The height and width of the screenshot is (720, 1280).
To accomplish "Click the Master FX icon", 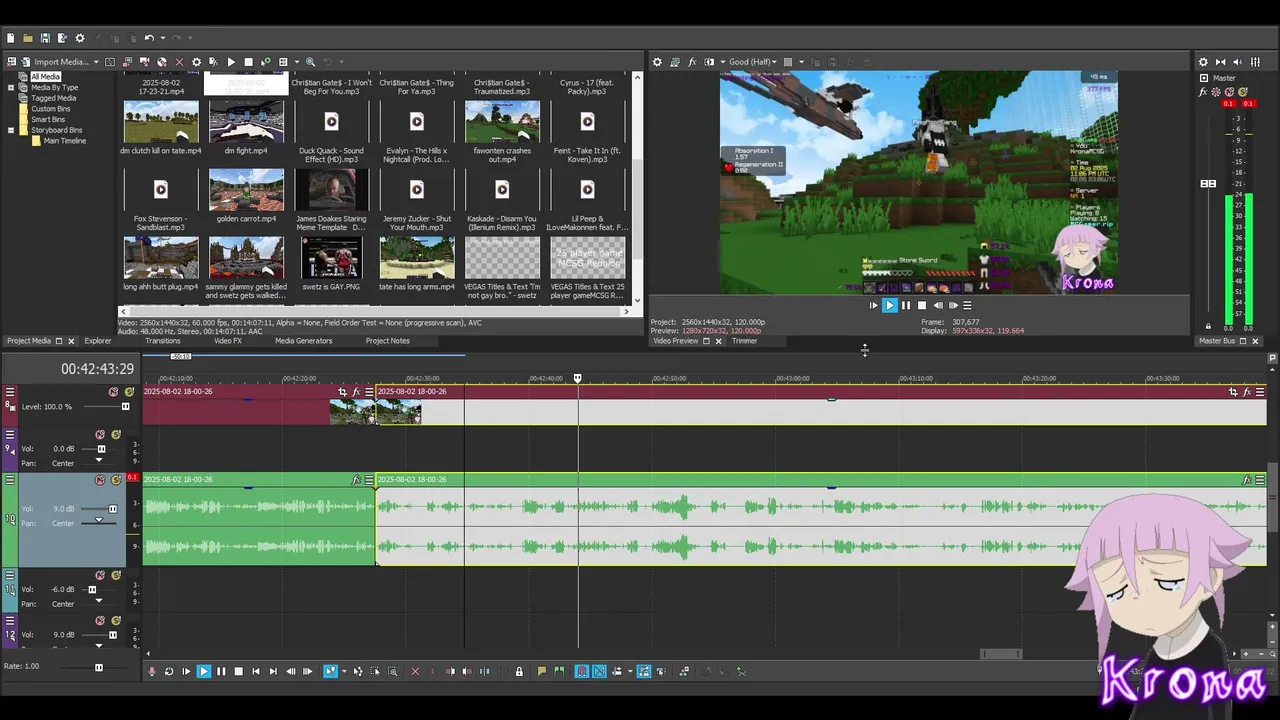I will pyautogui.click(x=1203, y=92).
